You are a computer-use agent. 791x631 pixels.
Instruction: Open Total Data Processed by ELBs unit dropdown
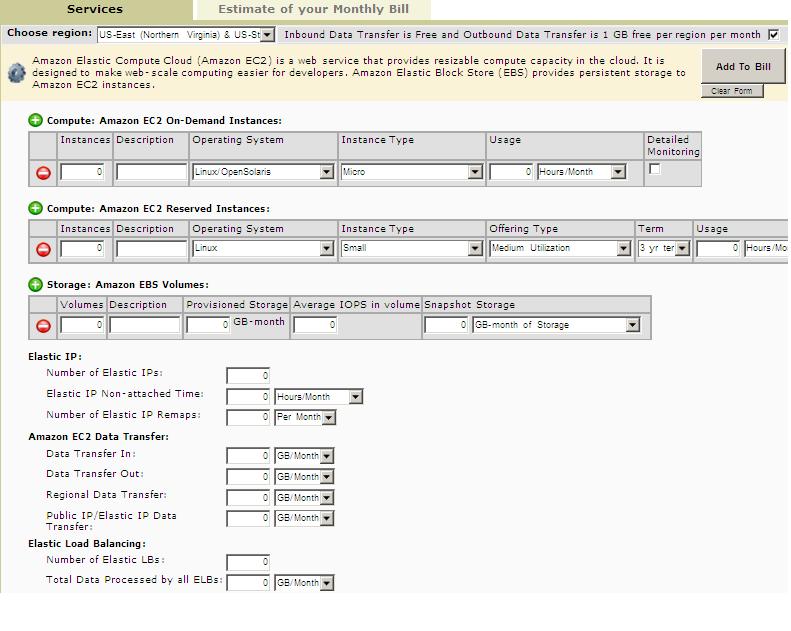click(304, 583)
